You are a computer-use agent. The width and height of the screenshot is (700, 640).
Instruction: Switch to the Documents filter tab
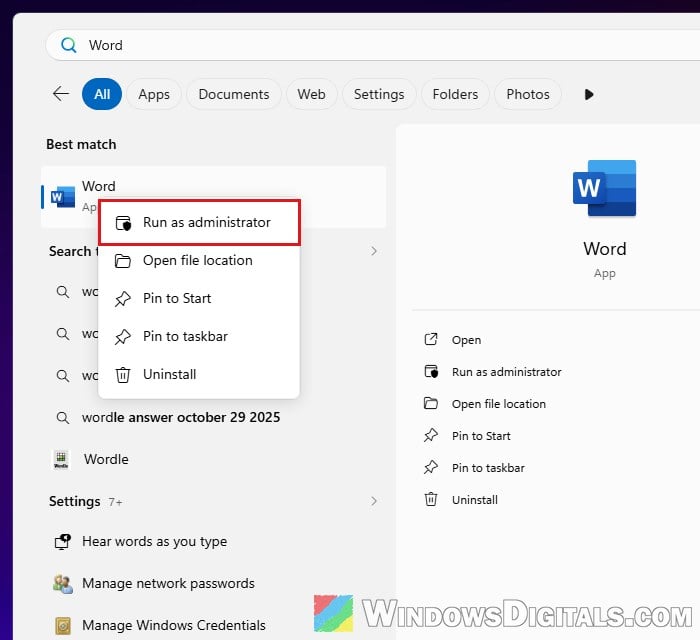click(x=234, y=94)
